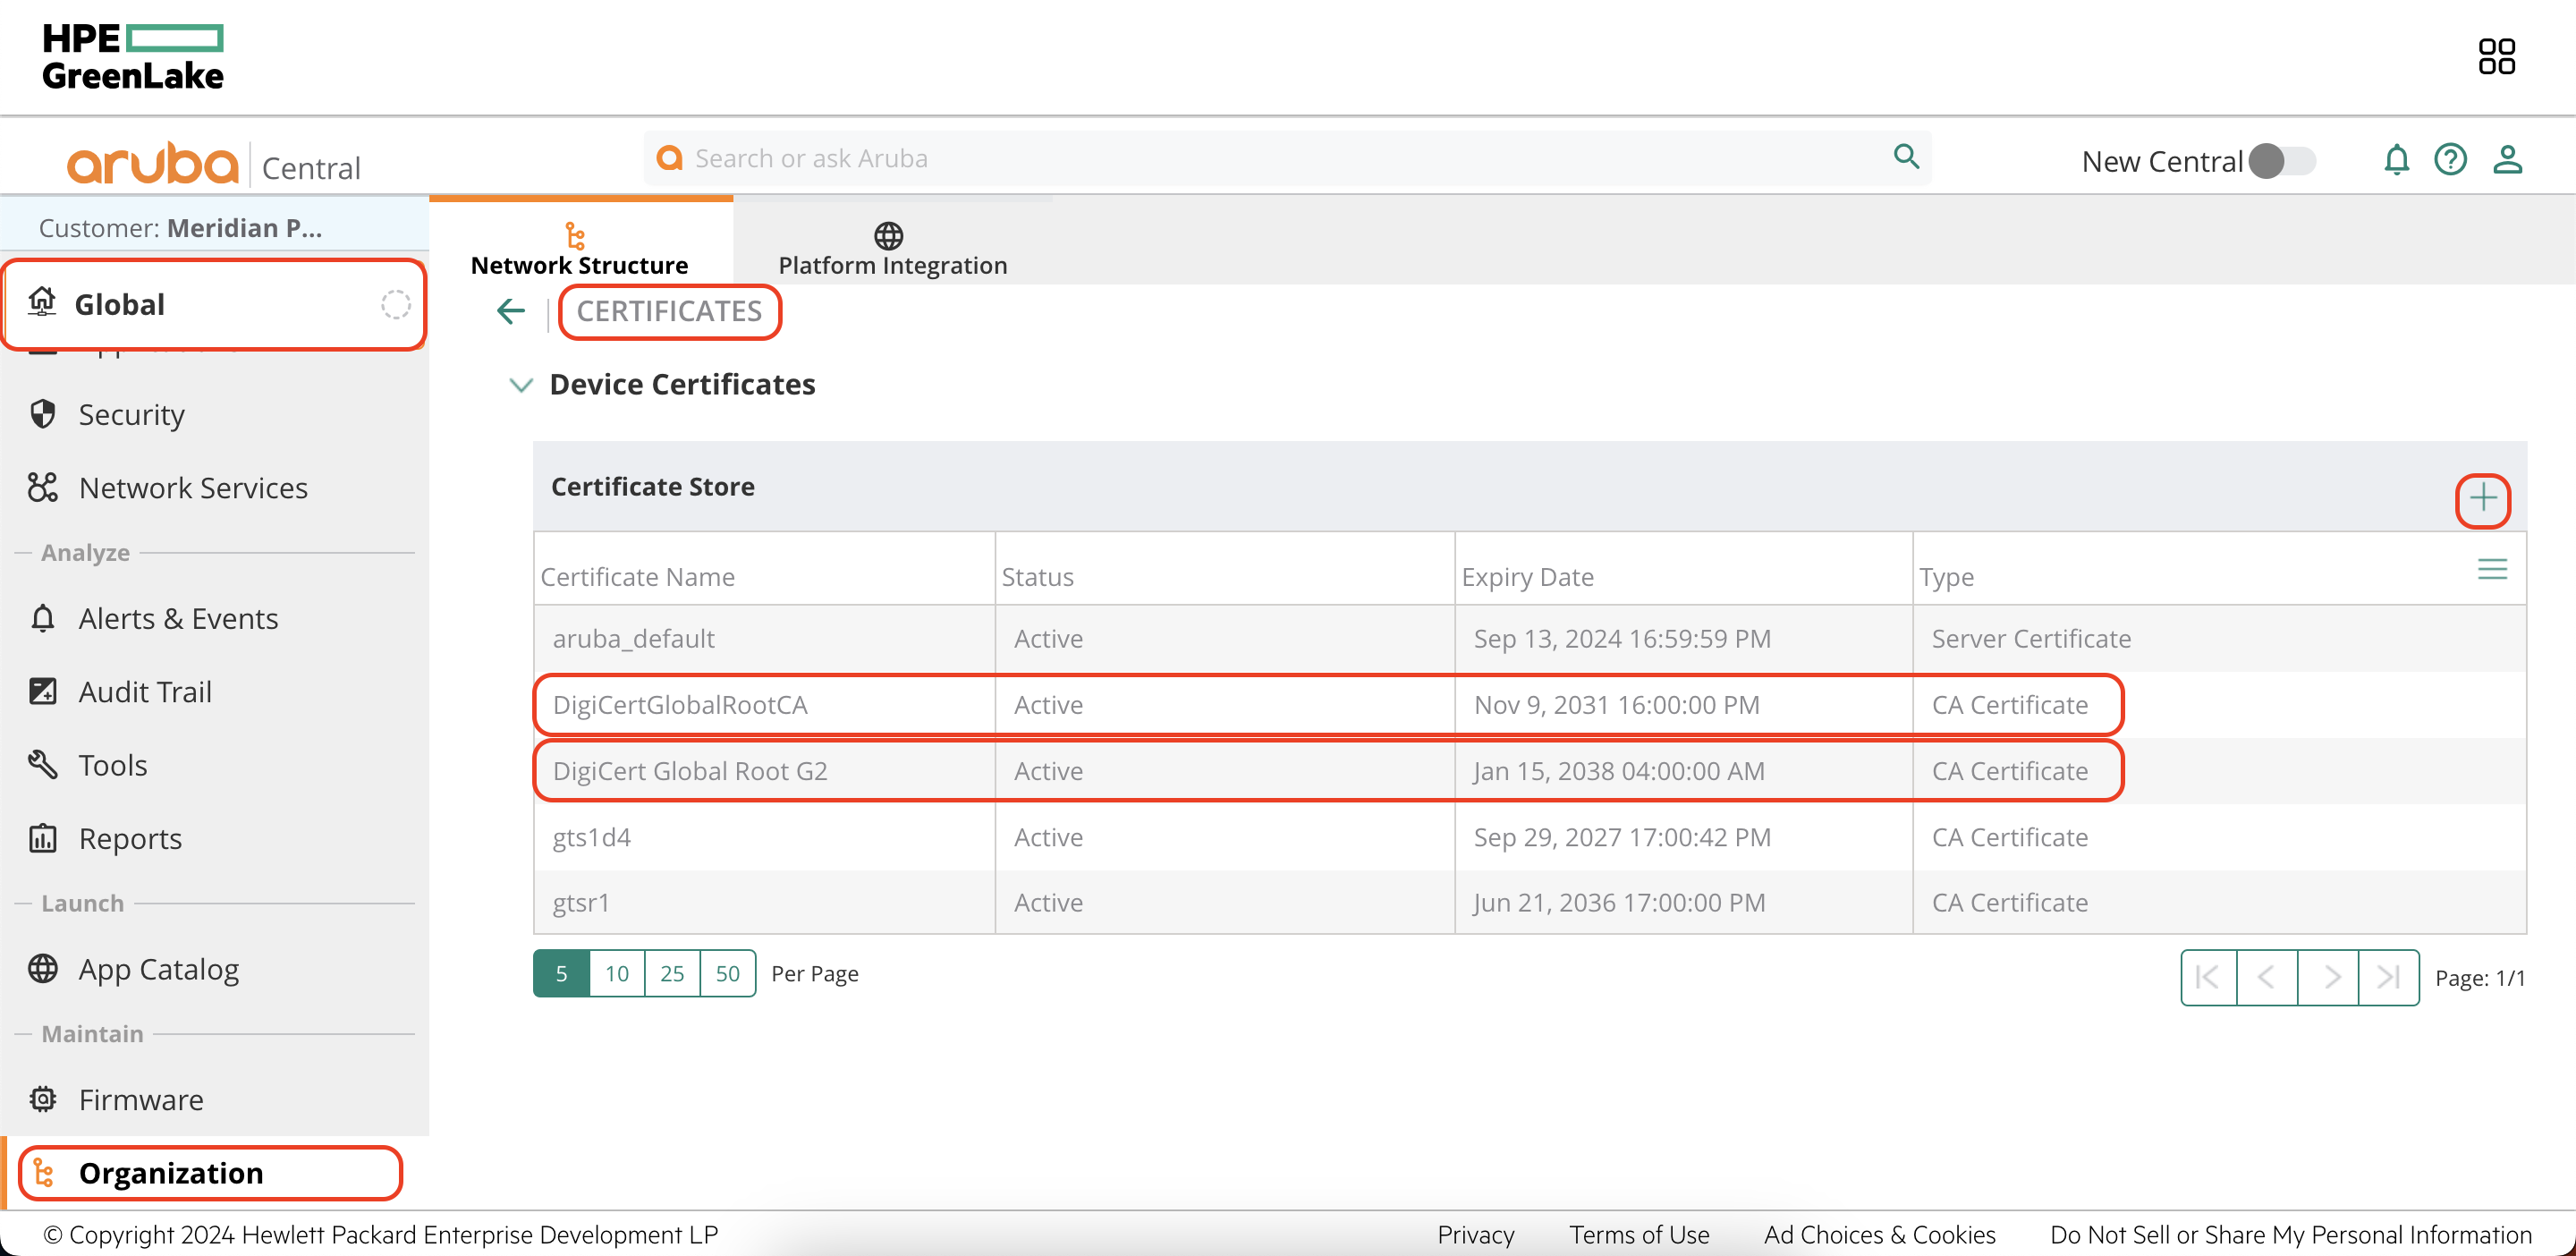Sort by Status column header
The height and width of the screenshot is (1256, 2576).
tap(1037, 577)
